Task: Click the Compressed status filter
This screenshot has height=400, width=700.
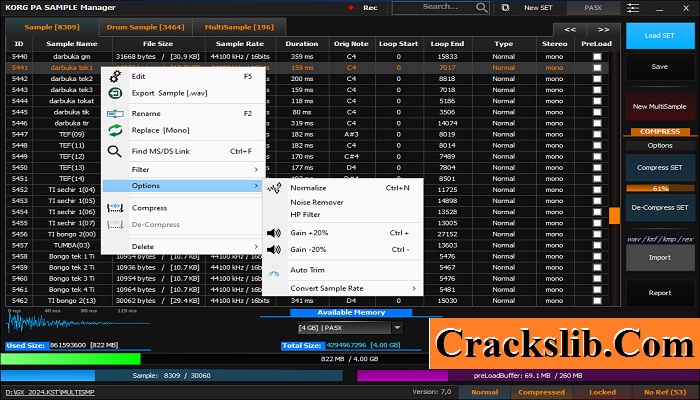Action: tap(541, 392)
